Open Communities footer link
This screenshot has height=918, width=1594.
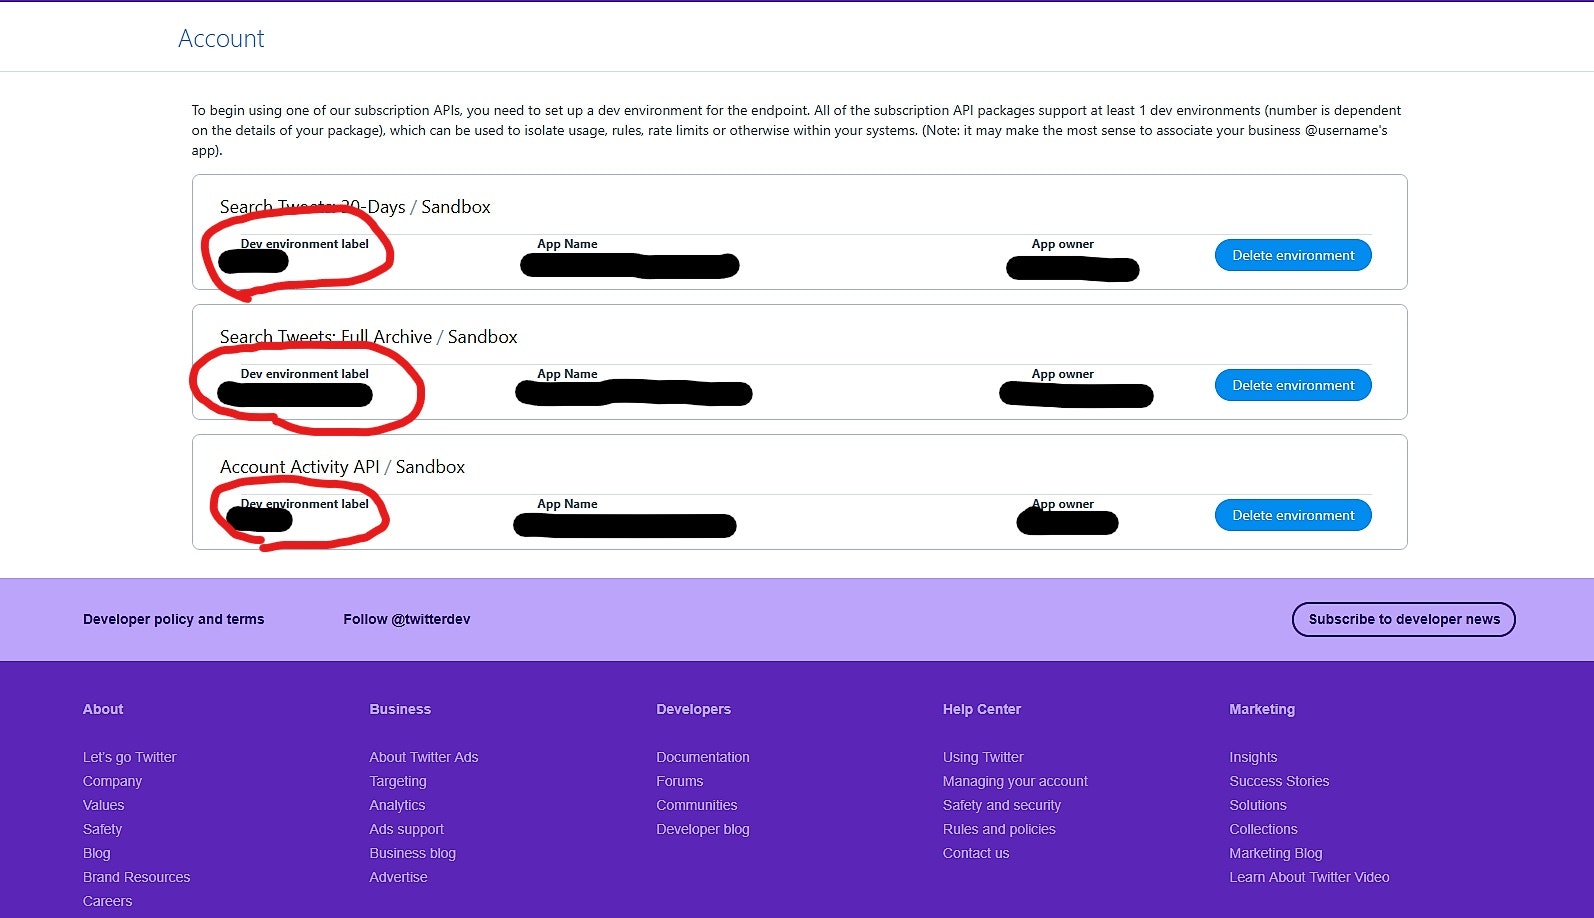click(697, 805)
